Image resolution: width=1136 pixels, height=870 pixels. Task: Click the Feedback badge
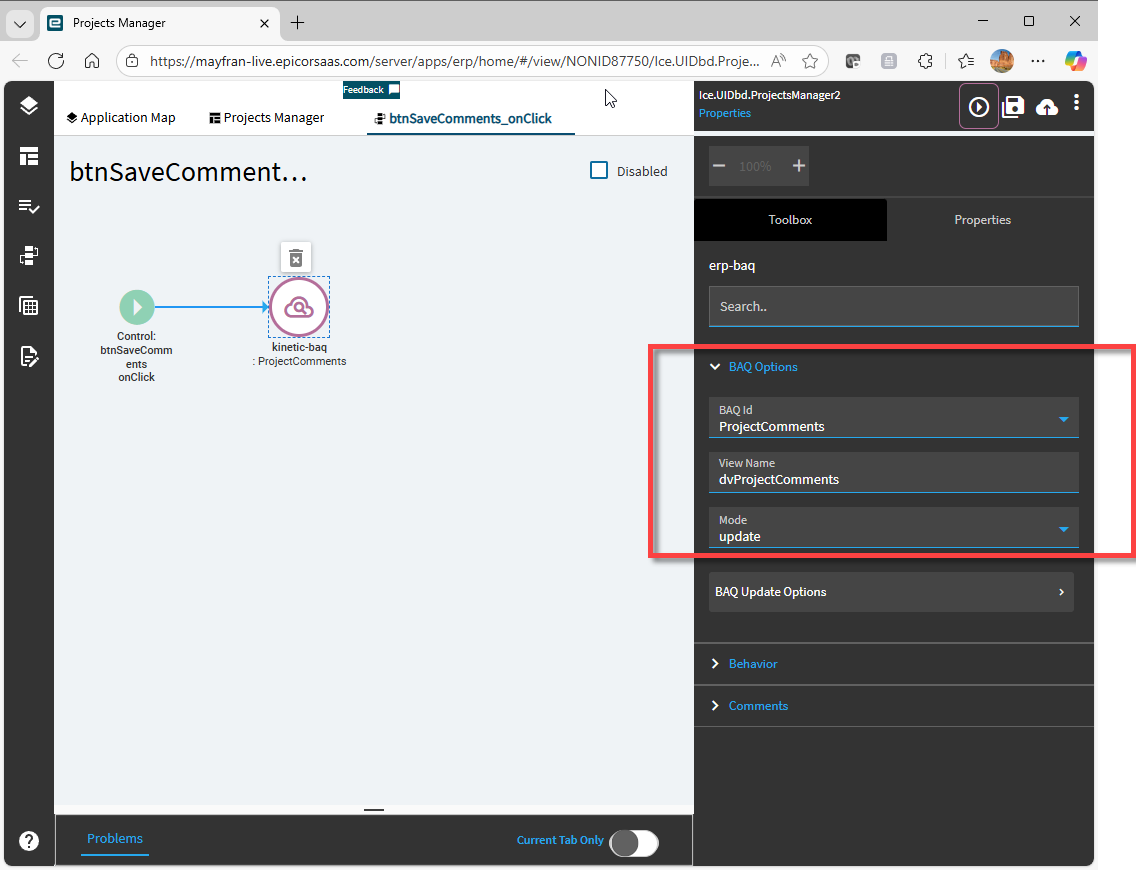[x=371, y=90]
